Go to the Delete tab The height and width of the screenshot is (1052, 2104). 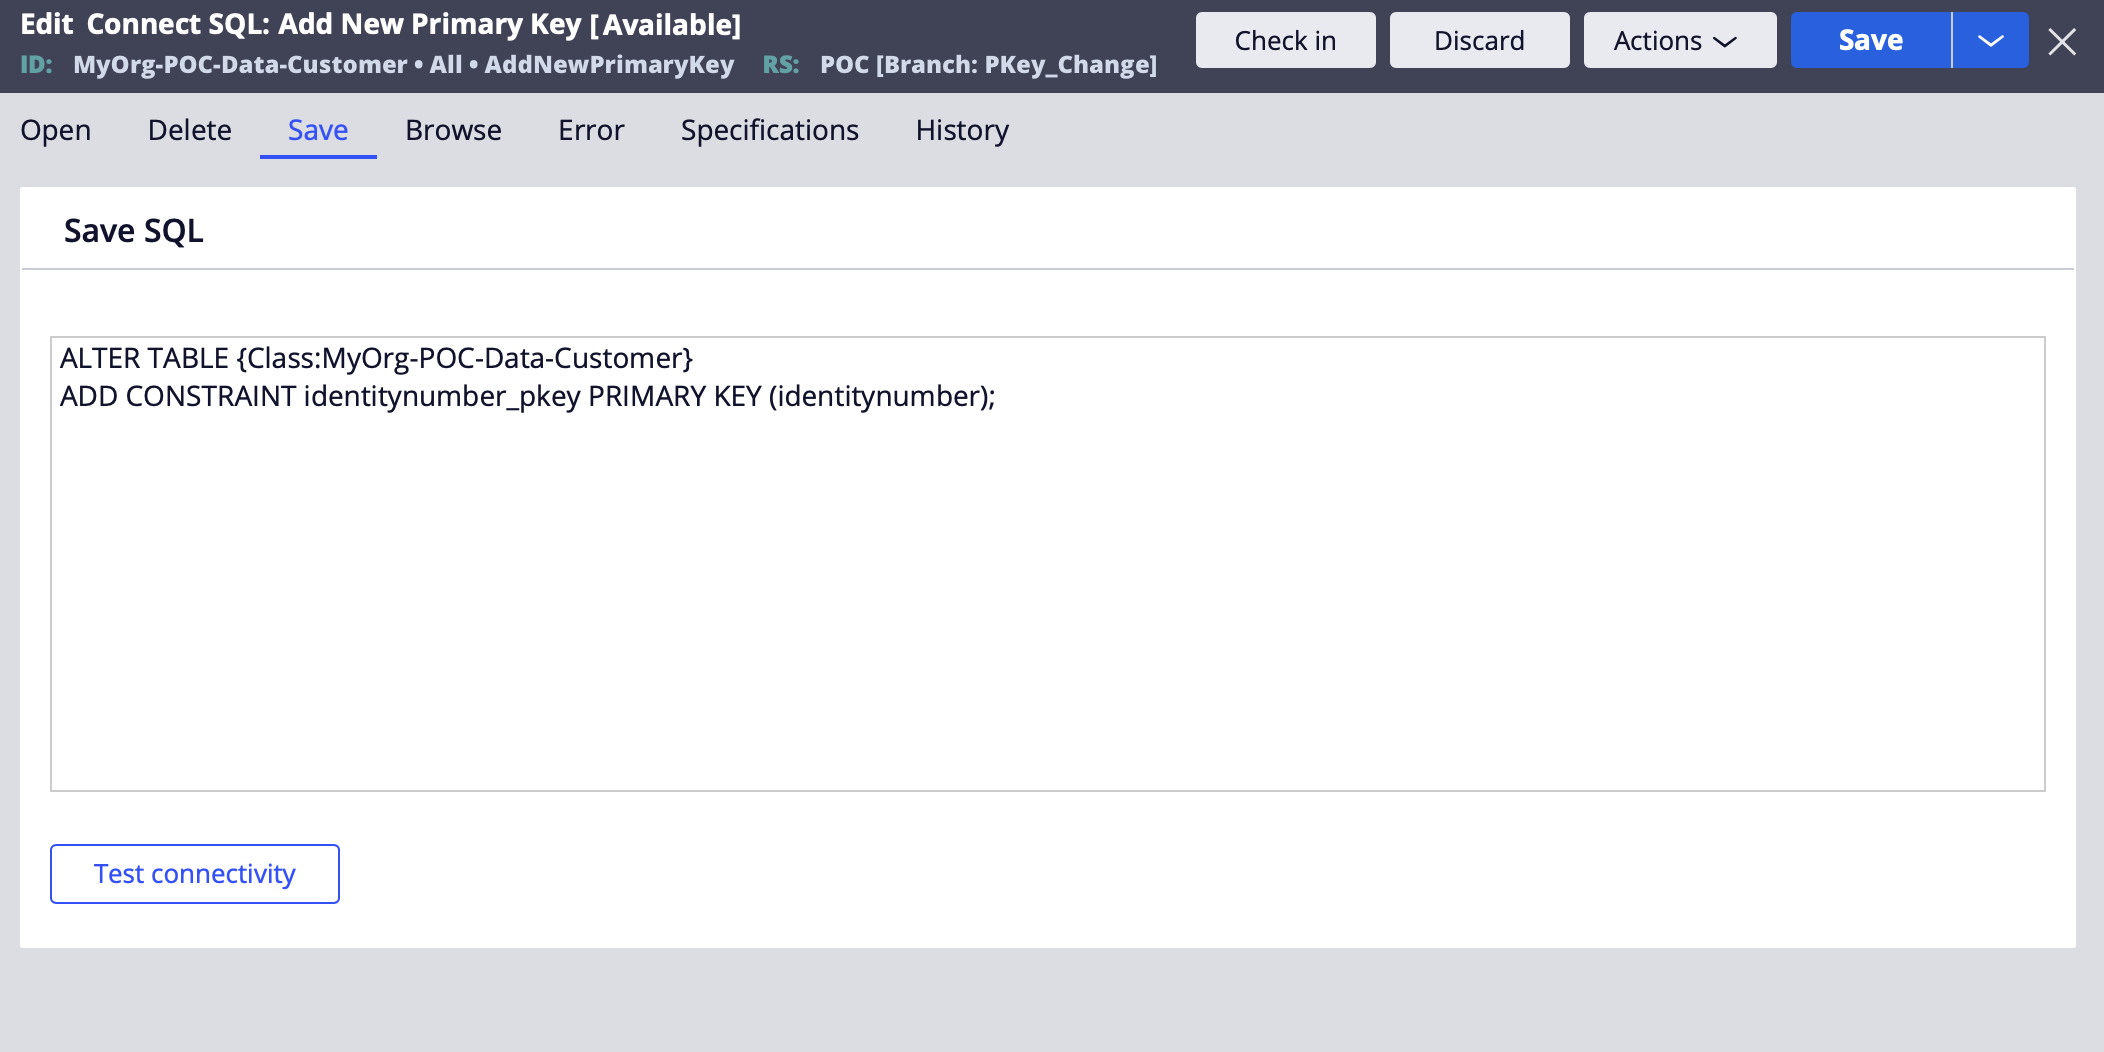(x=189, y=130)
